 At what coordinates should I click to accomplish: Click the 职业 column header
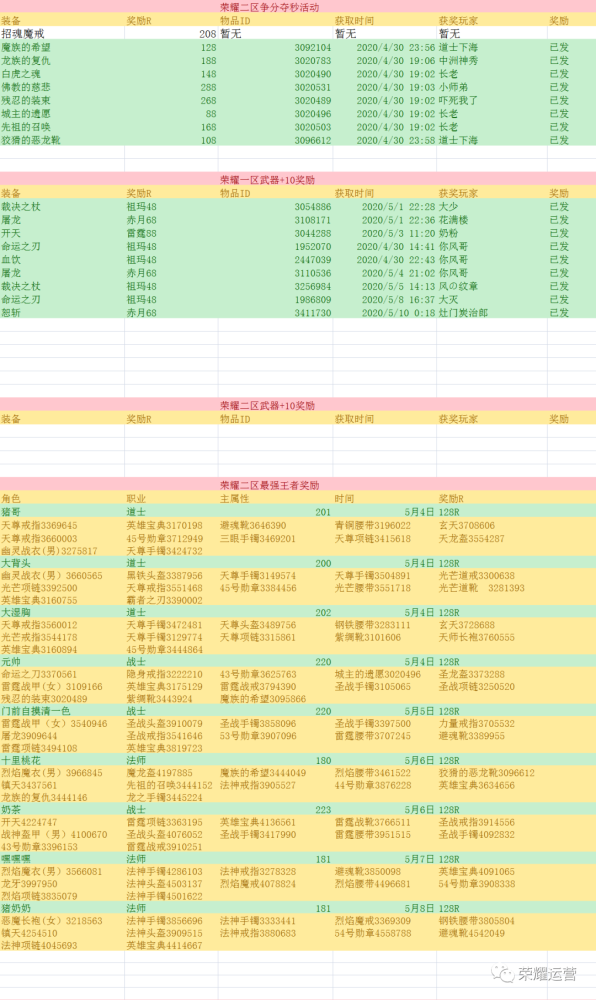(x=136, y=499)
